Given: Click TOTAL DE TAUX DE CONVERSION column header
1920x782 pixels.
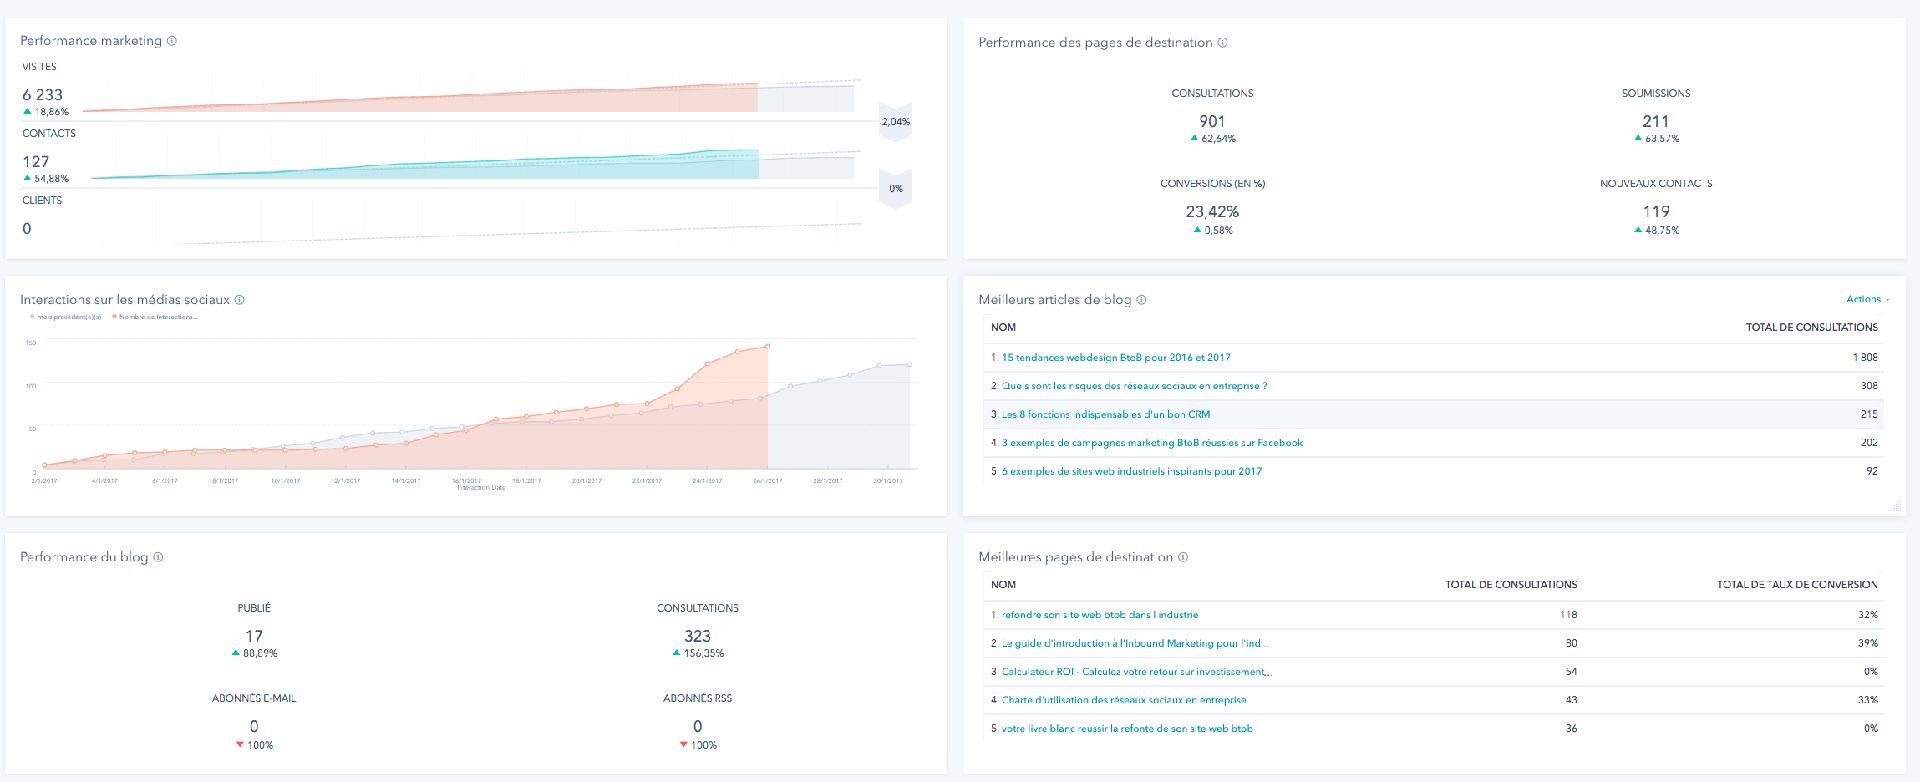Looking at the screenshot, I should [x=1797, y=584].
